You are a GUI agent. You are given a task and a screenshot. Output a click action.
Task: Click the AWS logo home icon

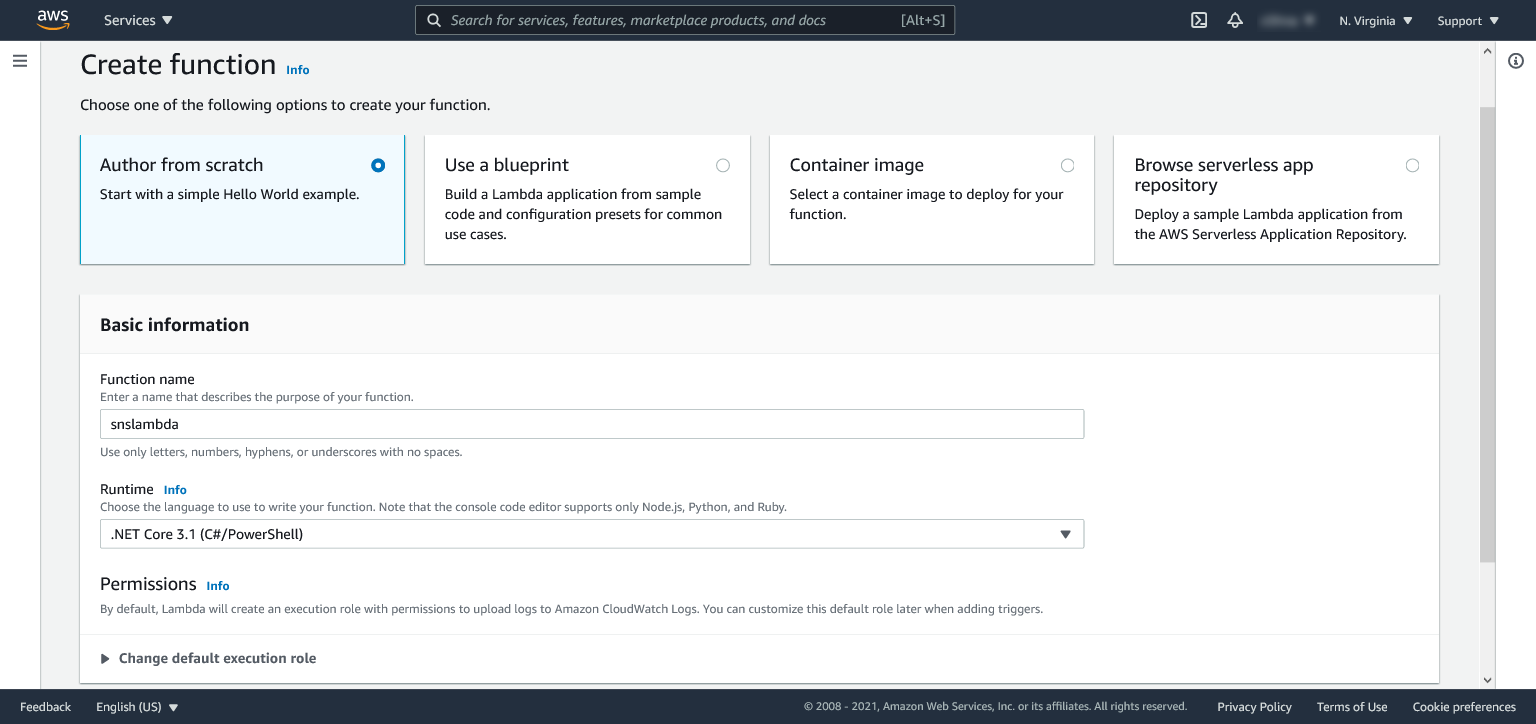coord(53,20)
